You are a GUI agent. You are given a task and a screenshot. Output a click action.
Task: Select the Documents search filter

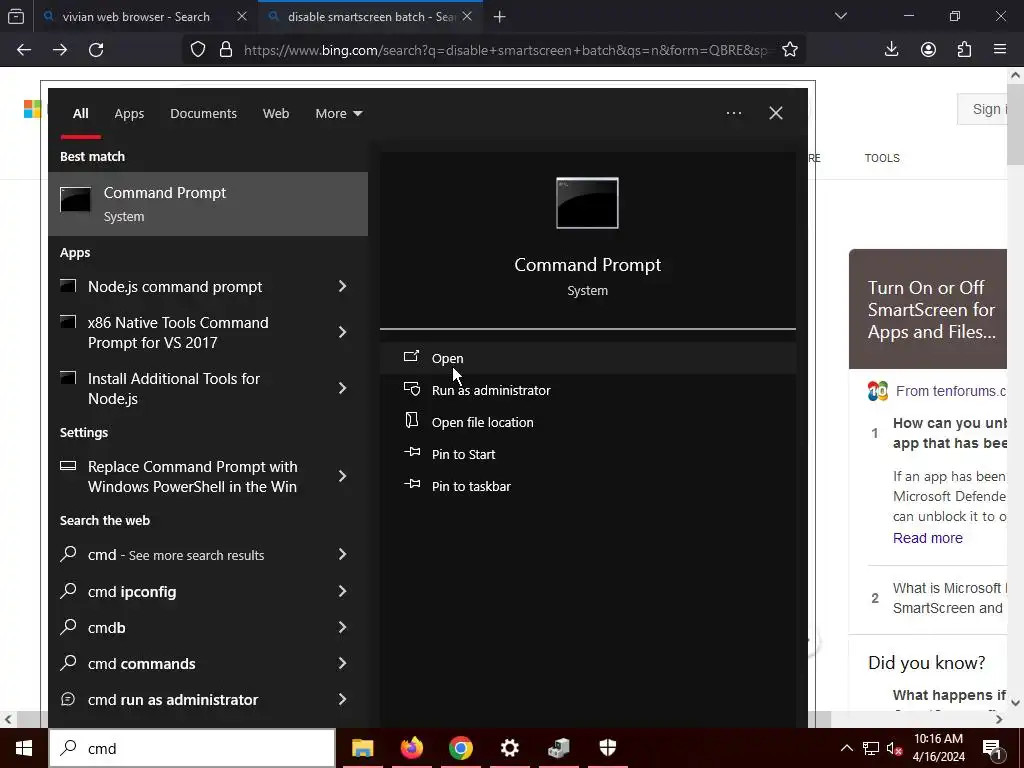[204, 114]
